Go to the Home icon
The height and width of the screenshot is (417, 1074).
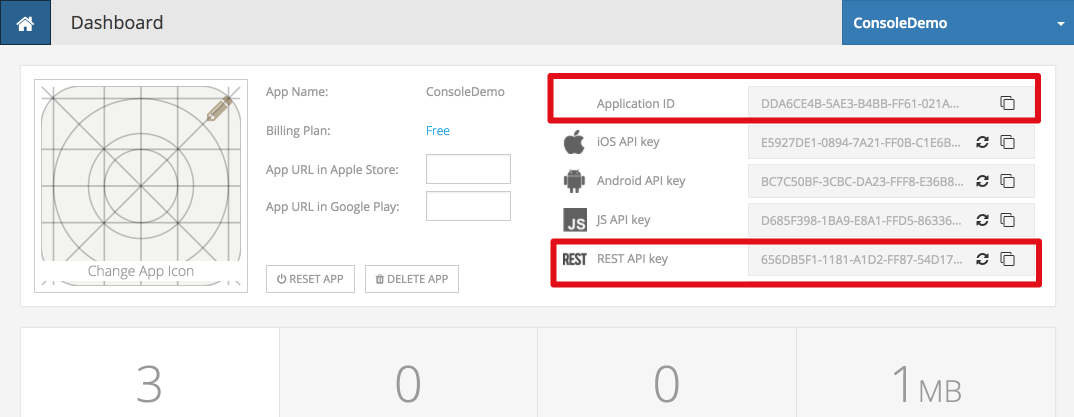tap(25, 23)
